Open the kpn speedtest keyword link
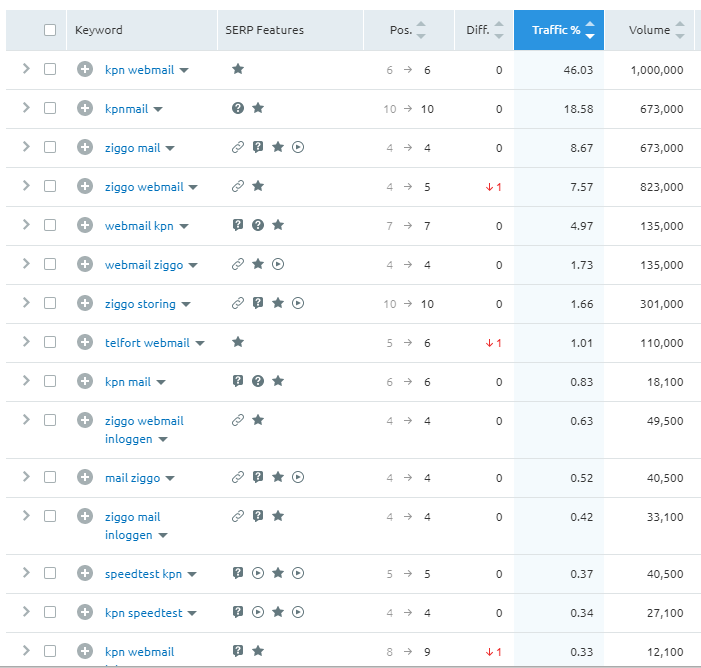Screen dimensions: 701x668 pos(144,613)
